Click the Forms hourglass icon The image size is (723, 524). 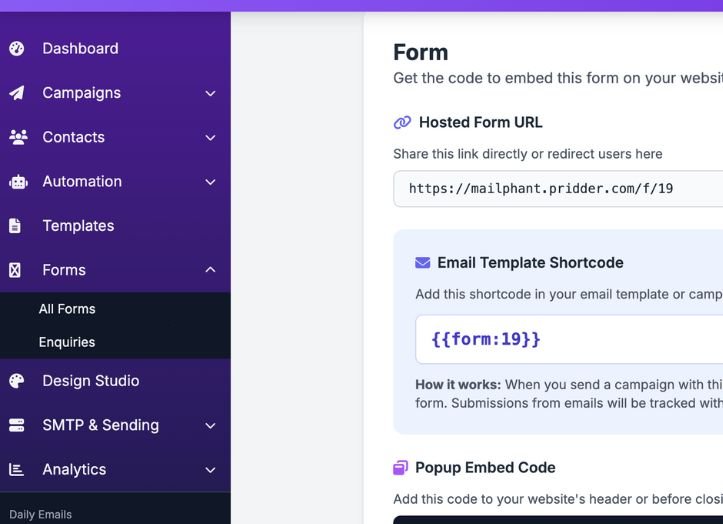tap(15, 270)
